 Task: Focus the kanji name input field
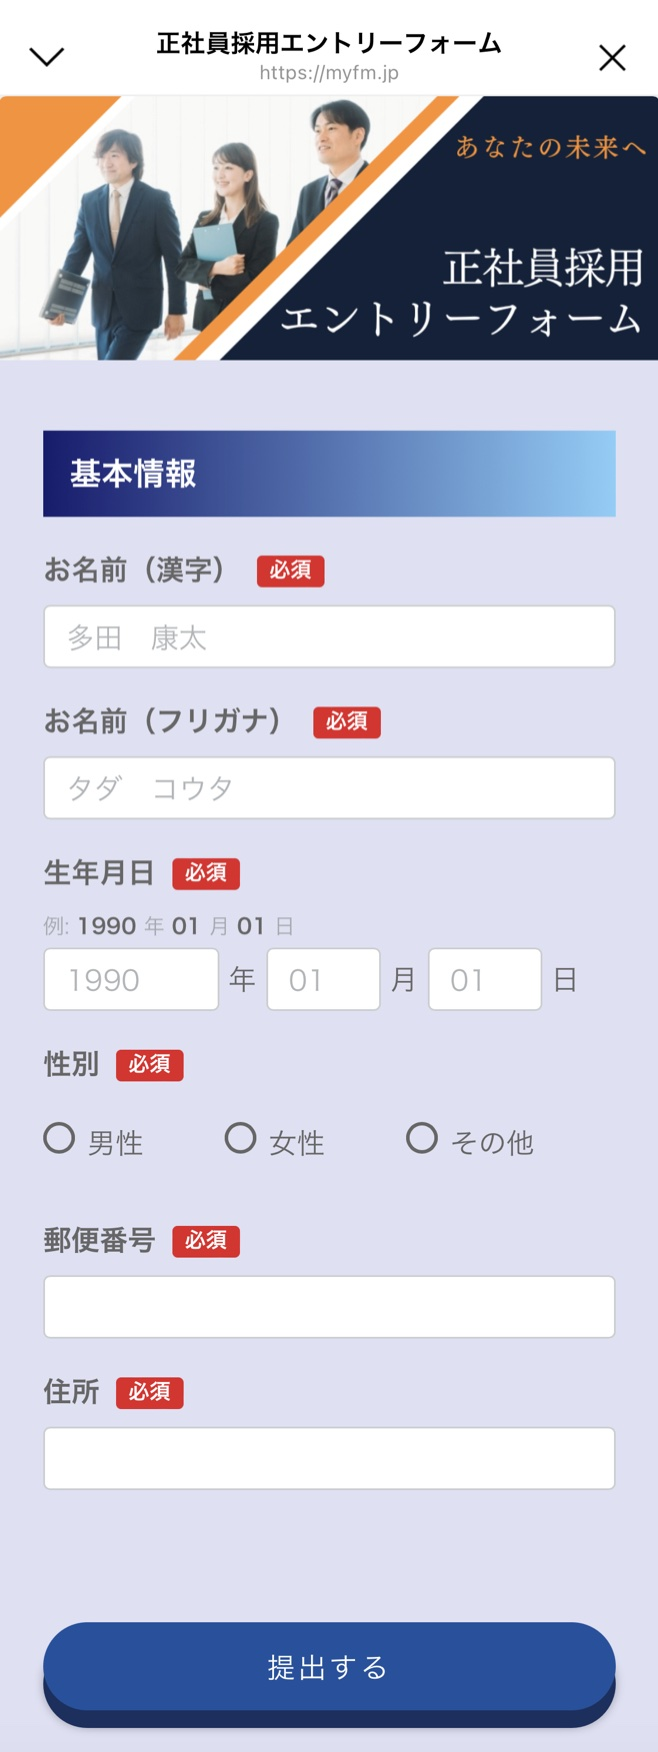coord(329,637)
